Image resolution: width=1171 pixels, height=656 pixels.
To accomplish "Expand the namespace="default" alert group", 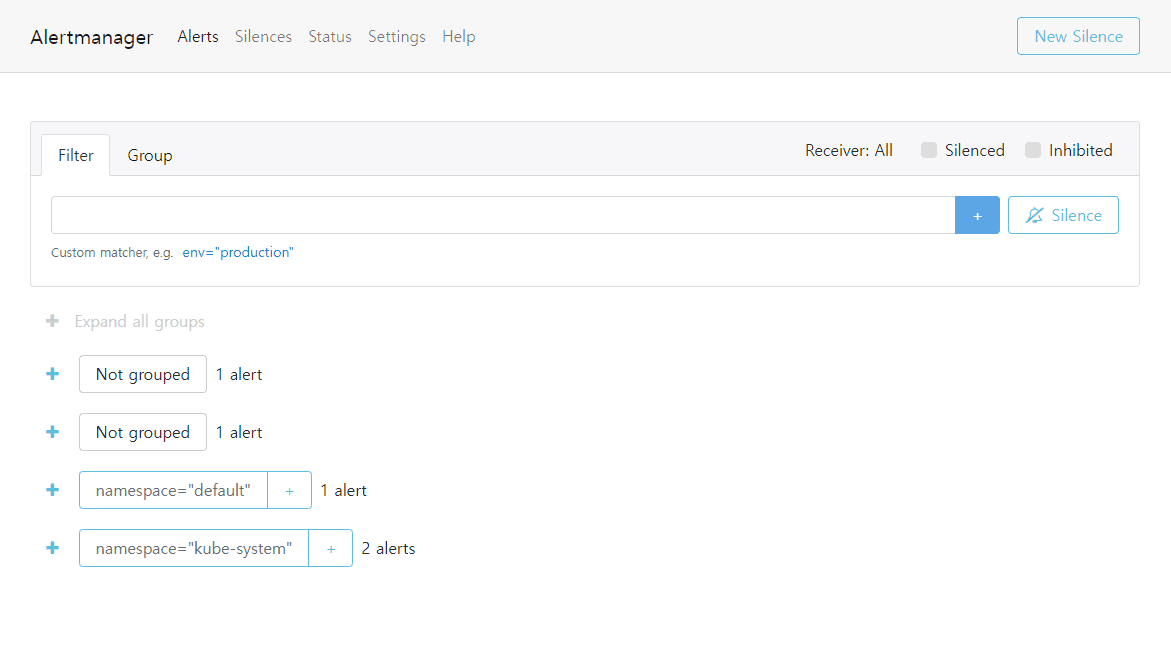I will point(53,490).
